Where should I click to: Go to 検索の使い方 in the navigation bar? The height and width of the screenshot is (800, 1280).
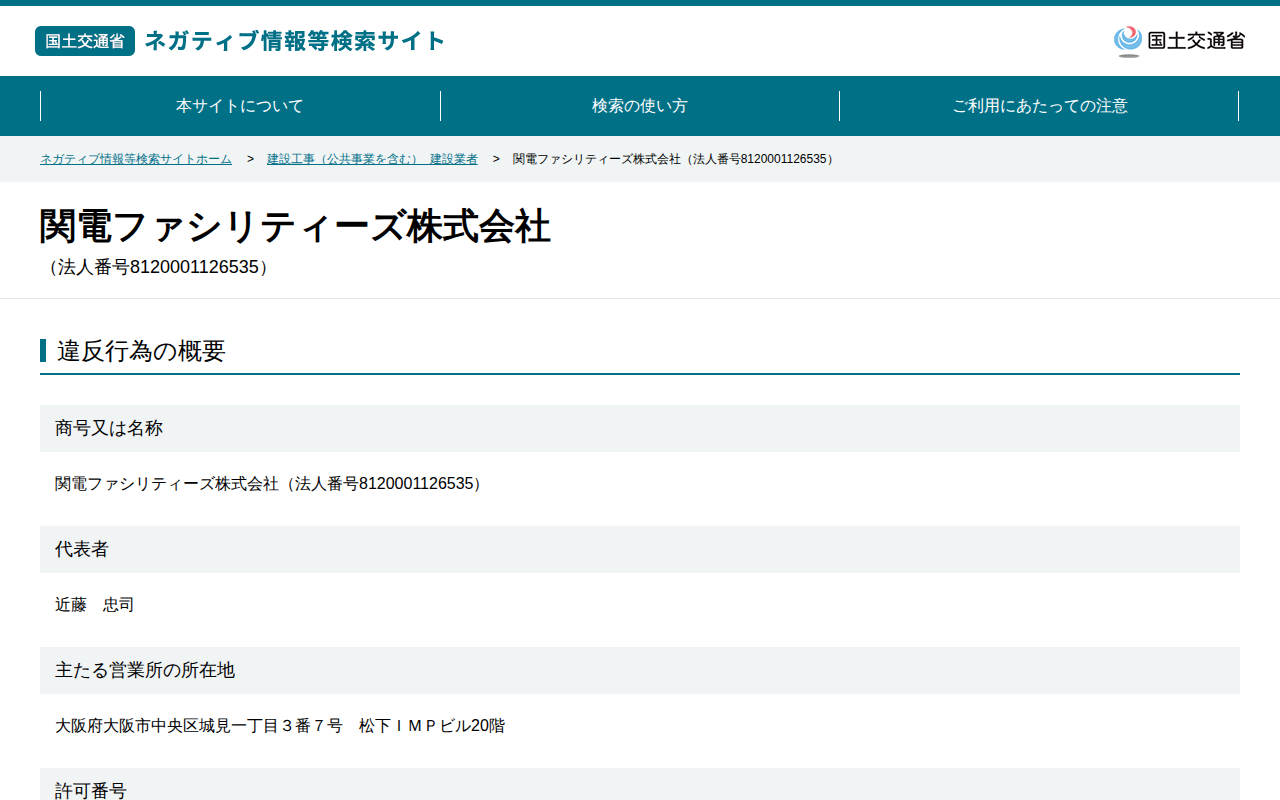[x=640, y=106]
